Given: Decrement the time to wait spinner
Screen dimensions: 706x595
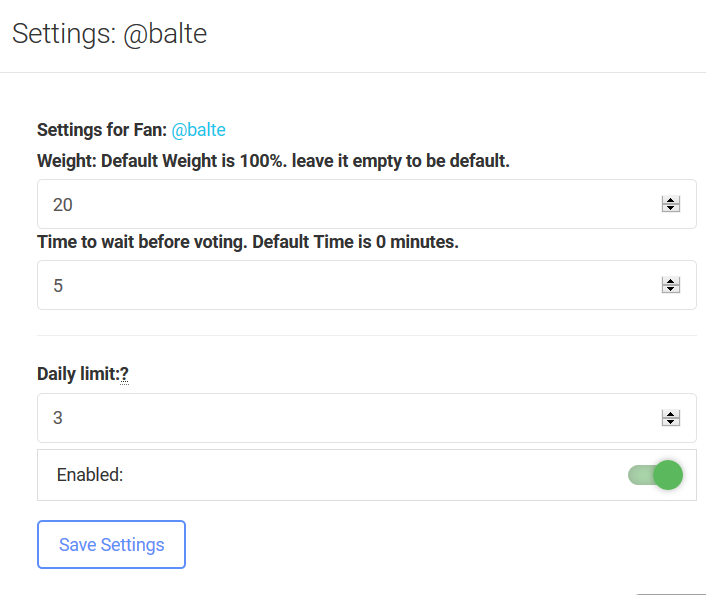Looking at the screenshot, I should coord(671,290).
